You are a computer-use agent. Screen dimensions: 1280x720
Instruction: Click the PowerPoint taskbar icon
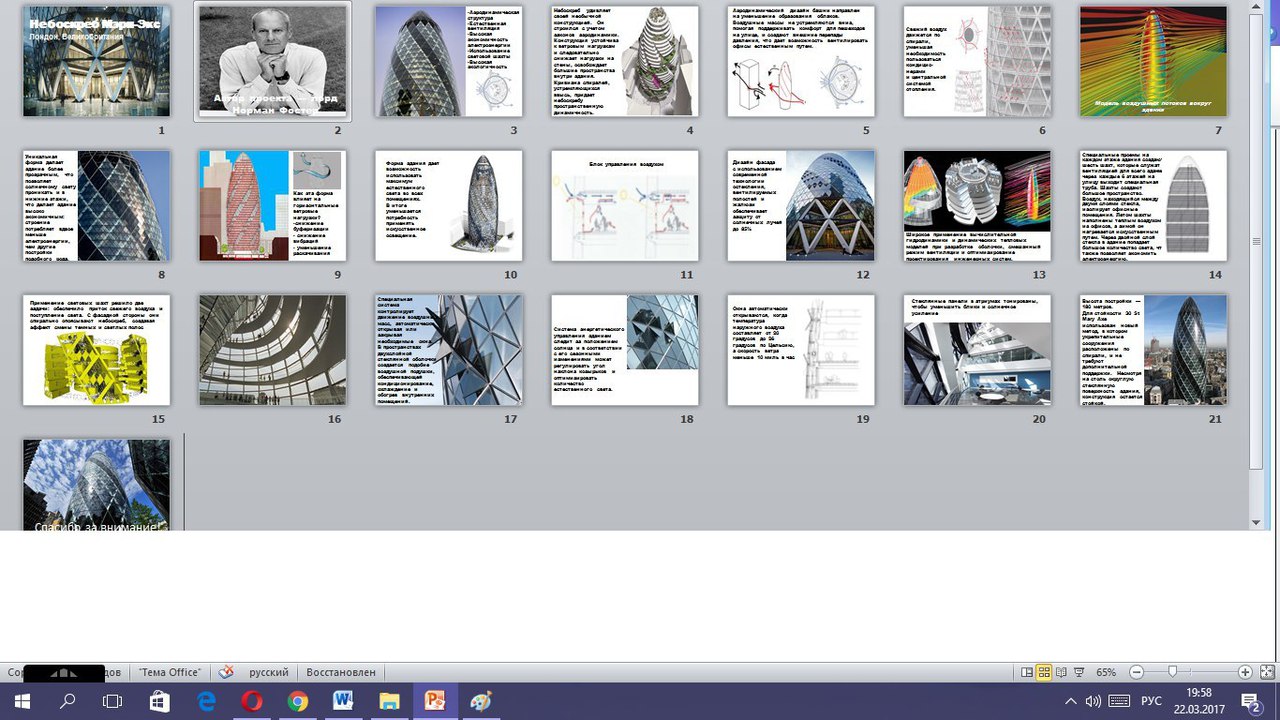[x=435, y=701]
